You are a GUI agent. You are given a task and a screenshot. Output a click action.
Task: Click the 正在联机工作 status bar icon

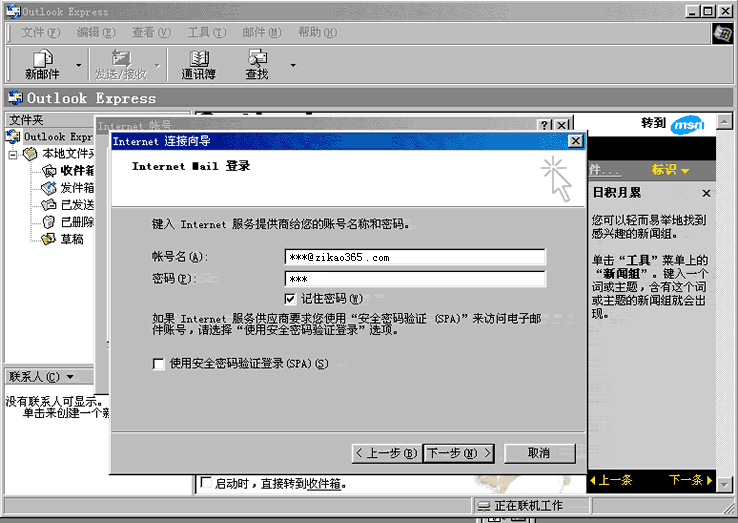pos(484,506)
